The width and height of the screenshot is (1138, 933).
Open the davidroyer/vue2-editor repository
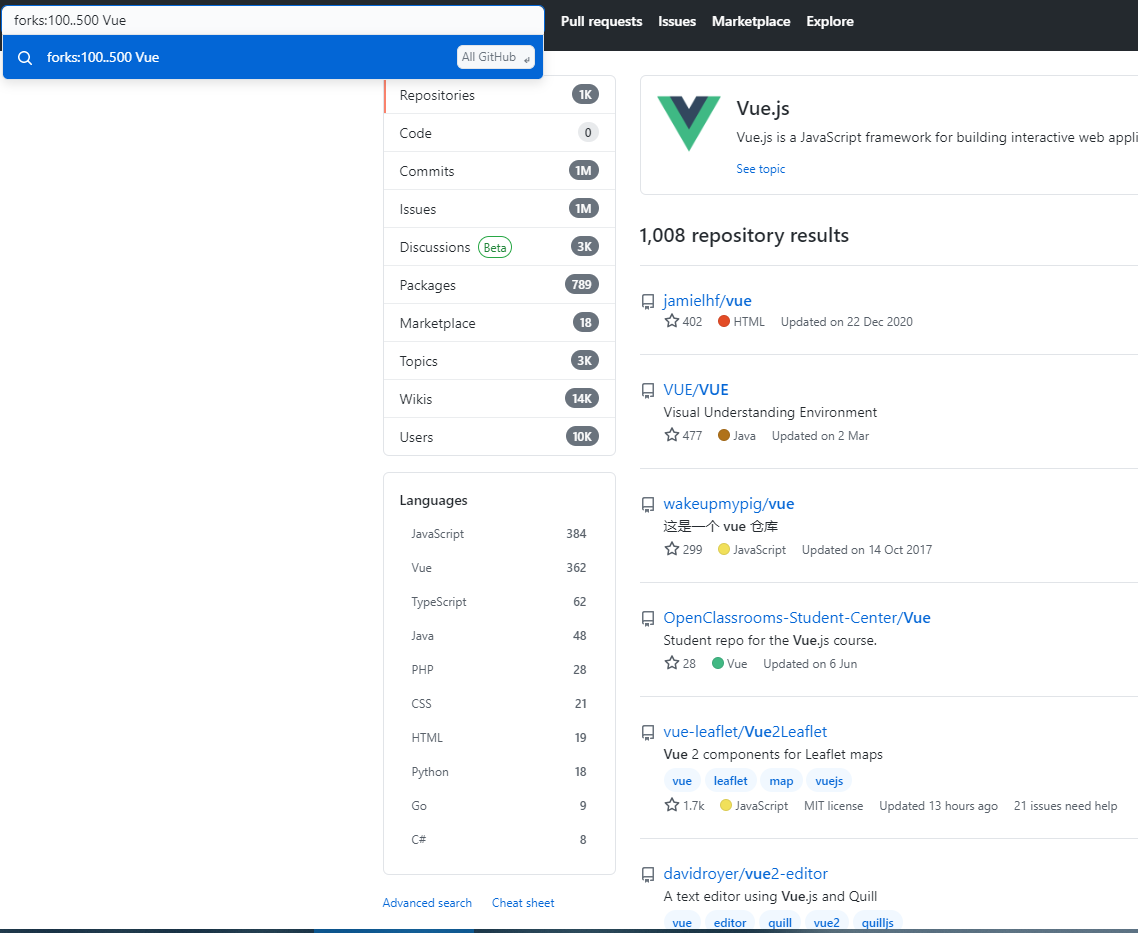[x=745, y=874]
